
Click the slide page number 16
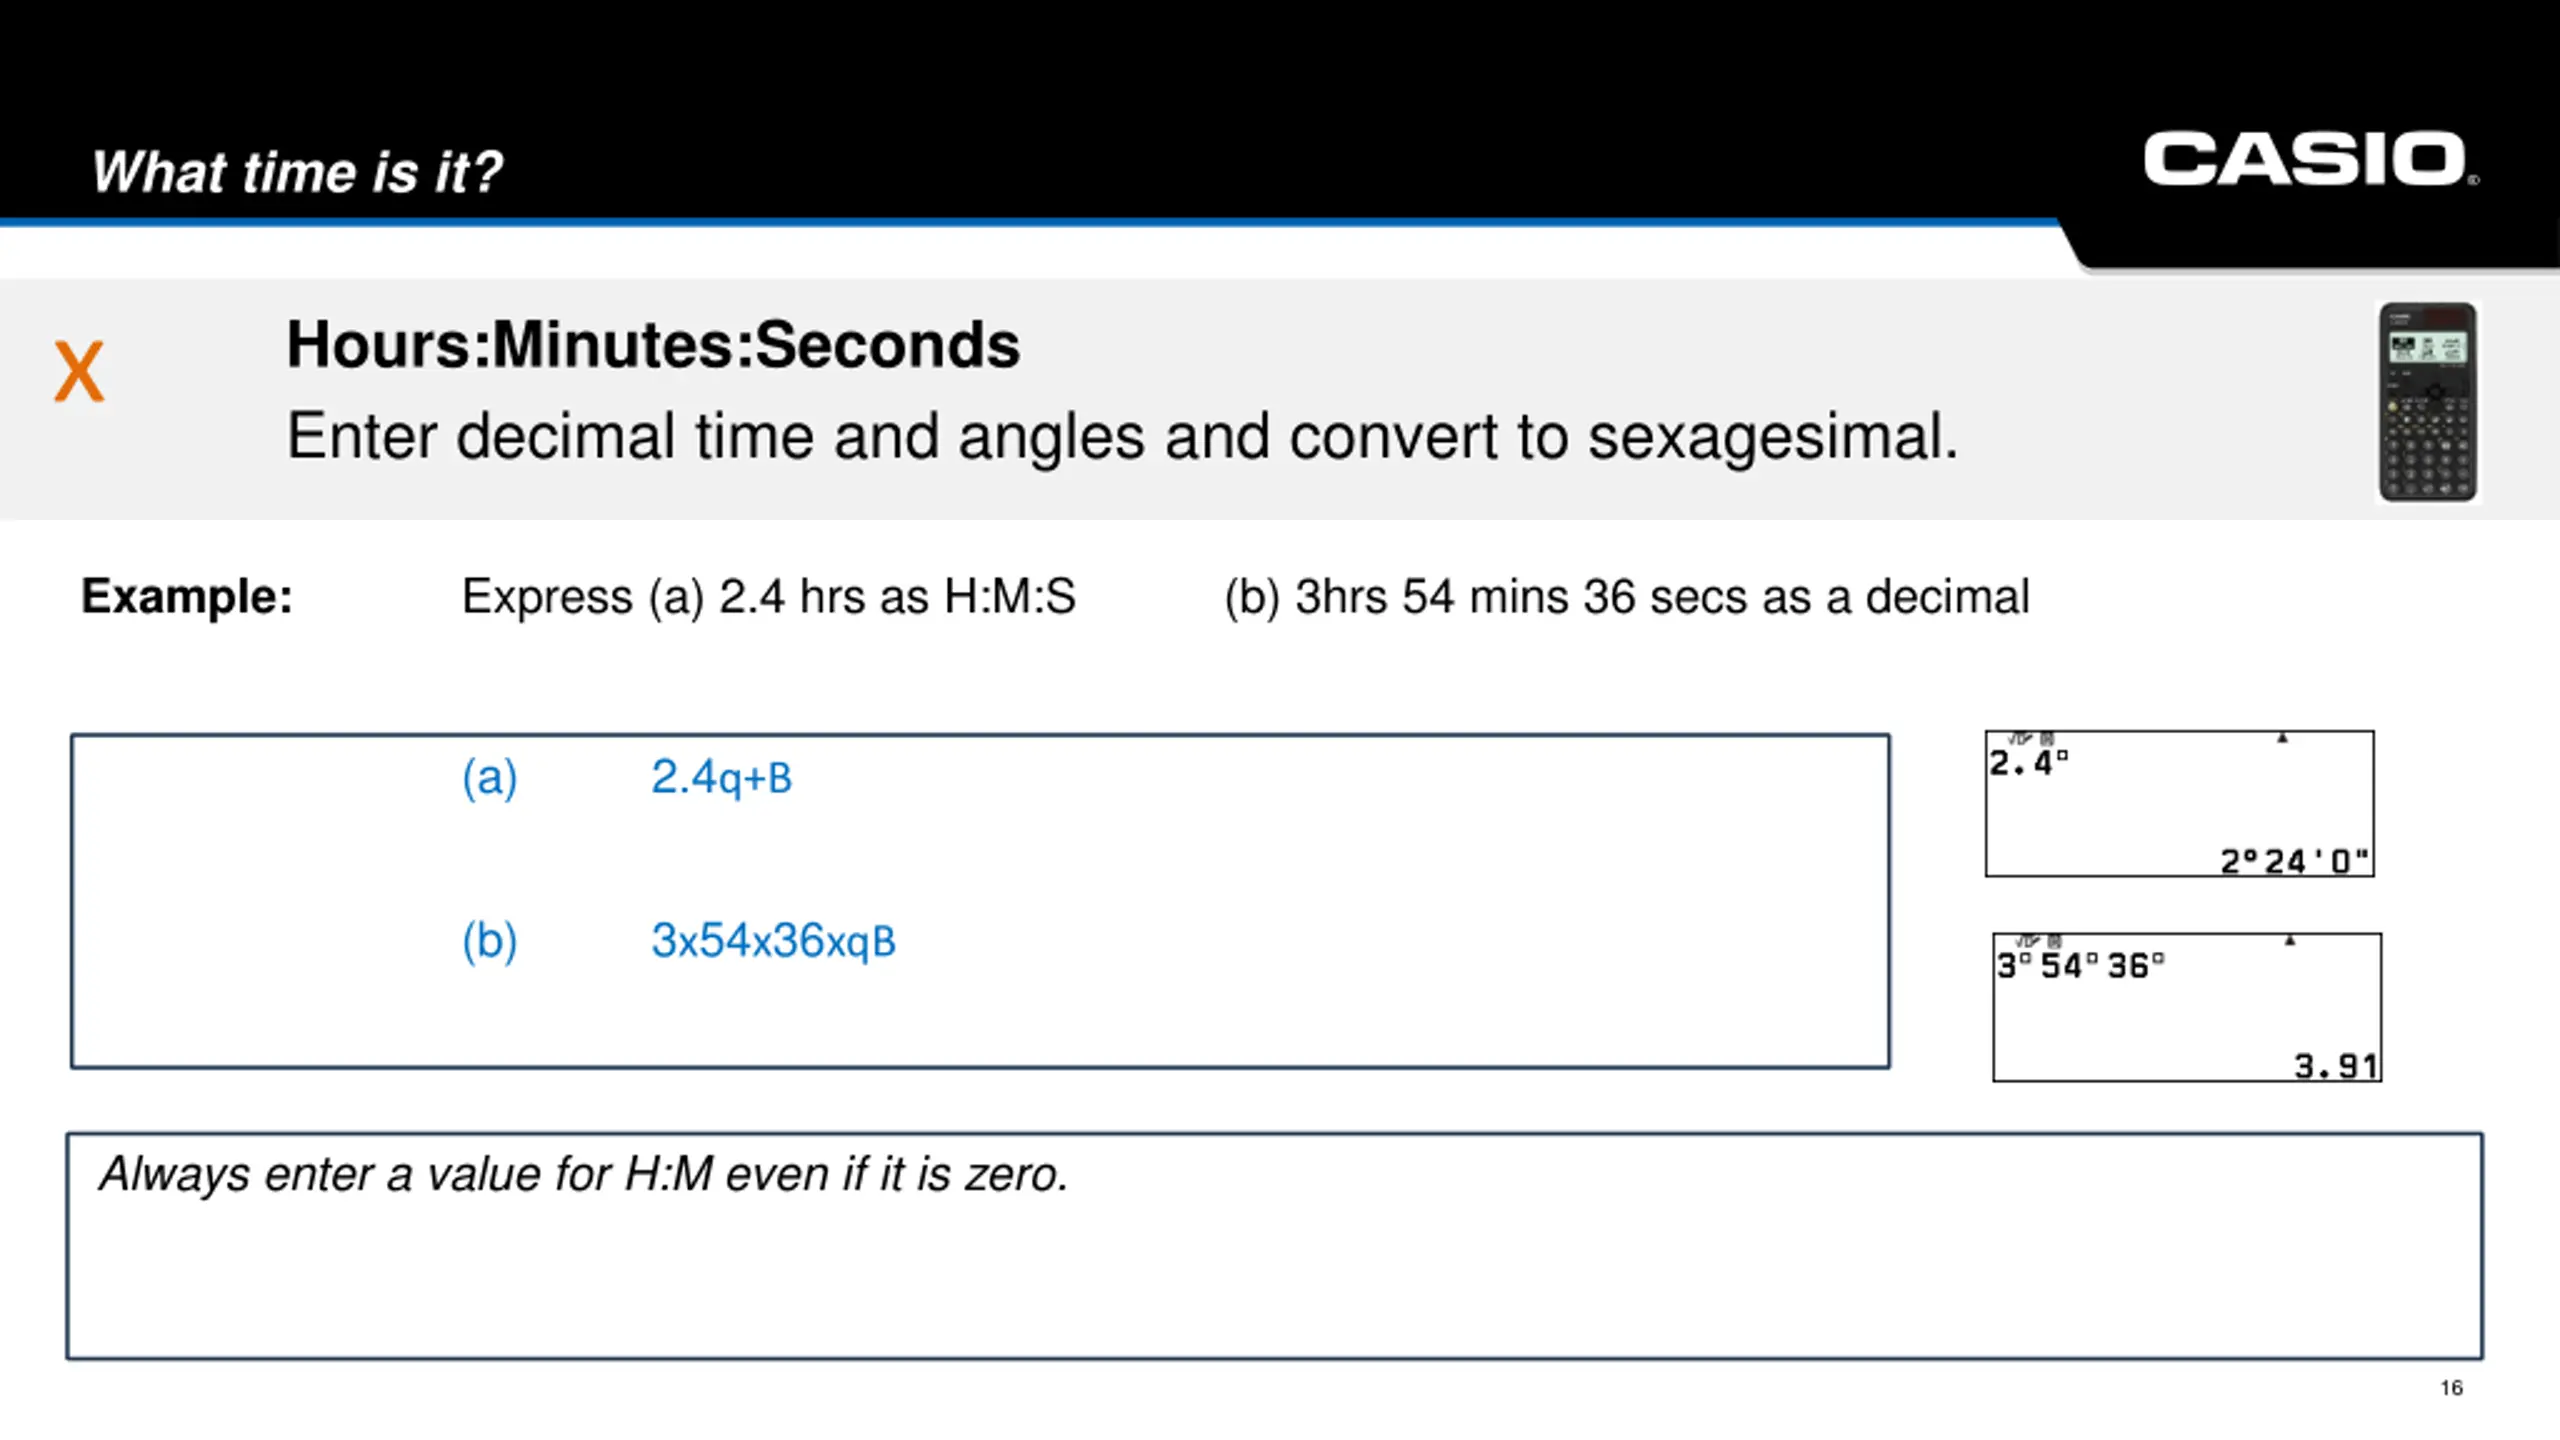[2451, 1388]
